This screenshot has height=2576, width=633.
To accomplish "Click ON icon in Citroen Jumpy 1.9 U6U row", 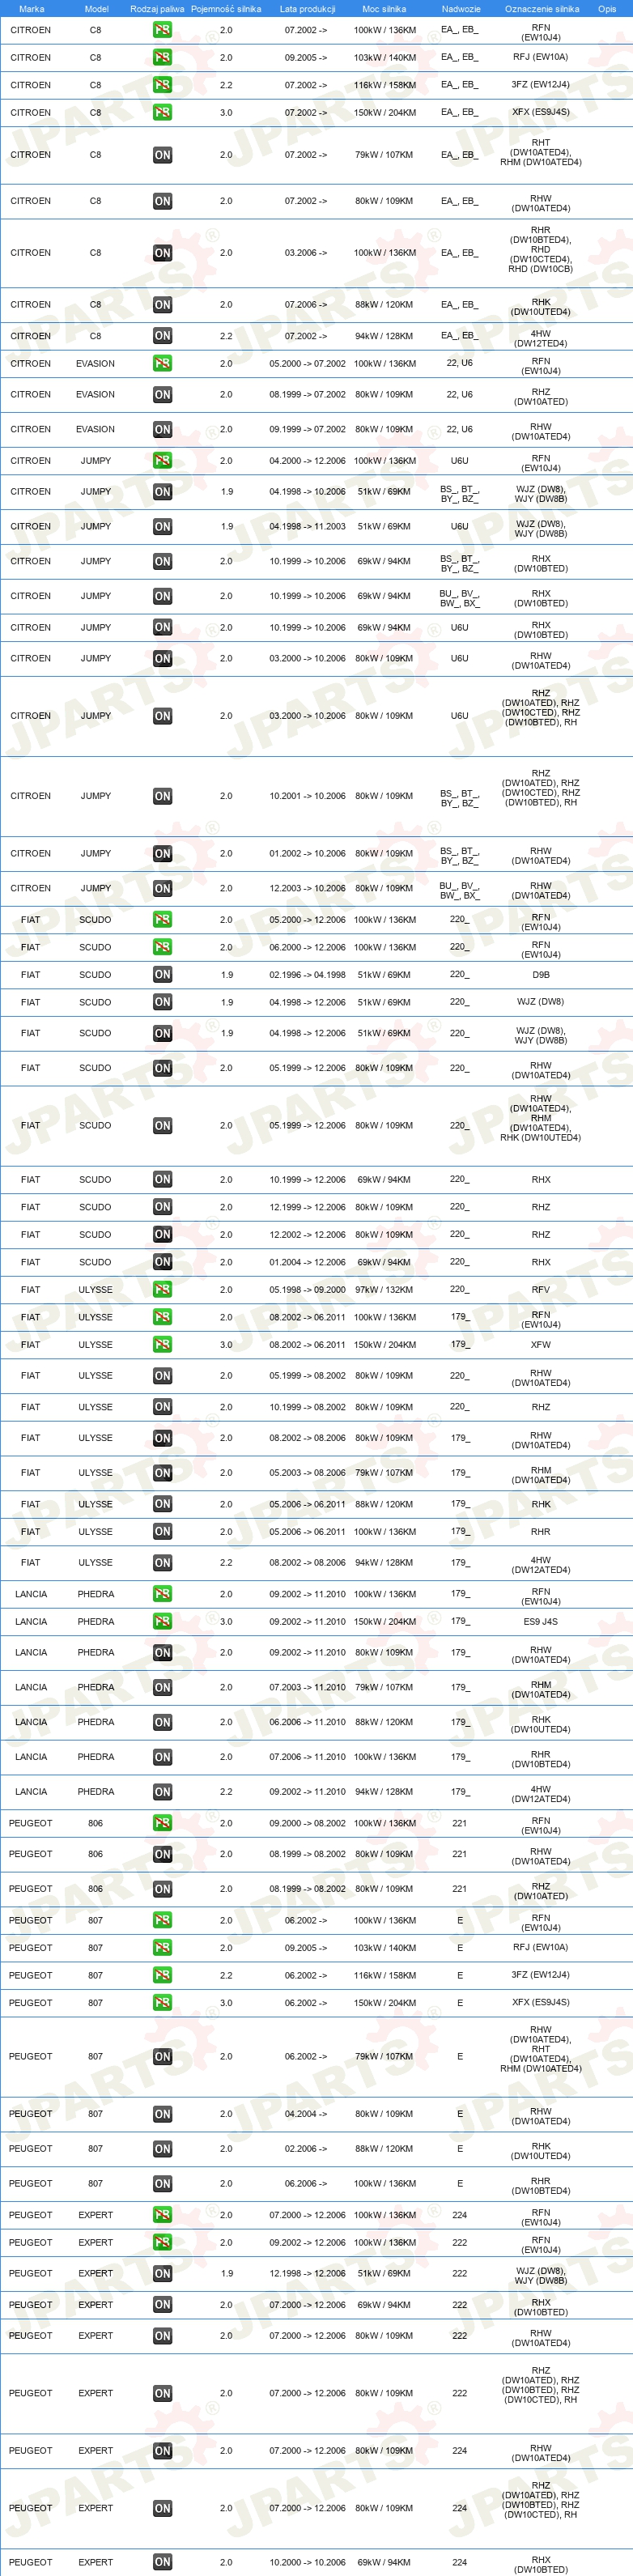I will [162, 526].
